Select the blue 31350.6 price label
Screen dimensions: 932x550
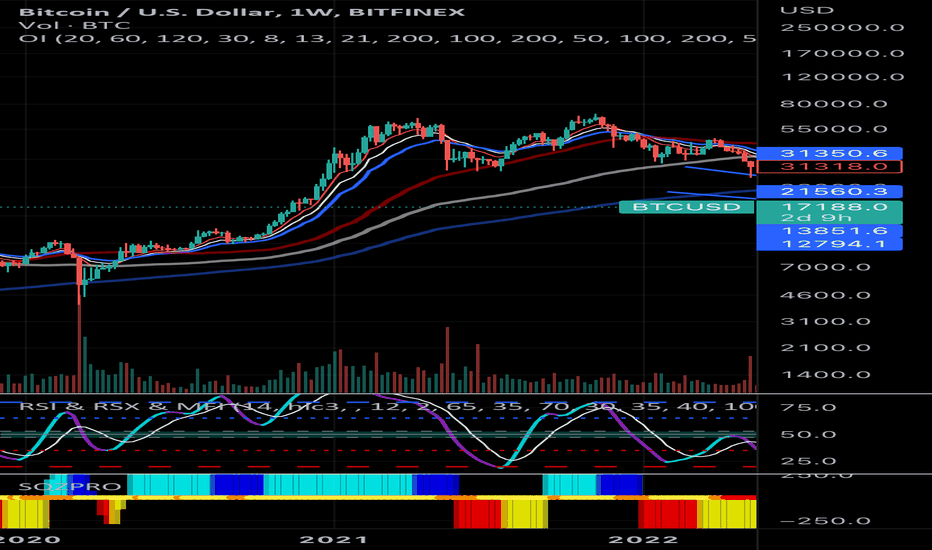click(x=829, y=153)
